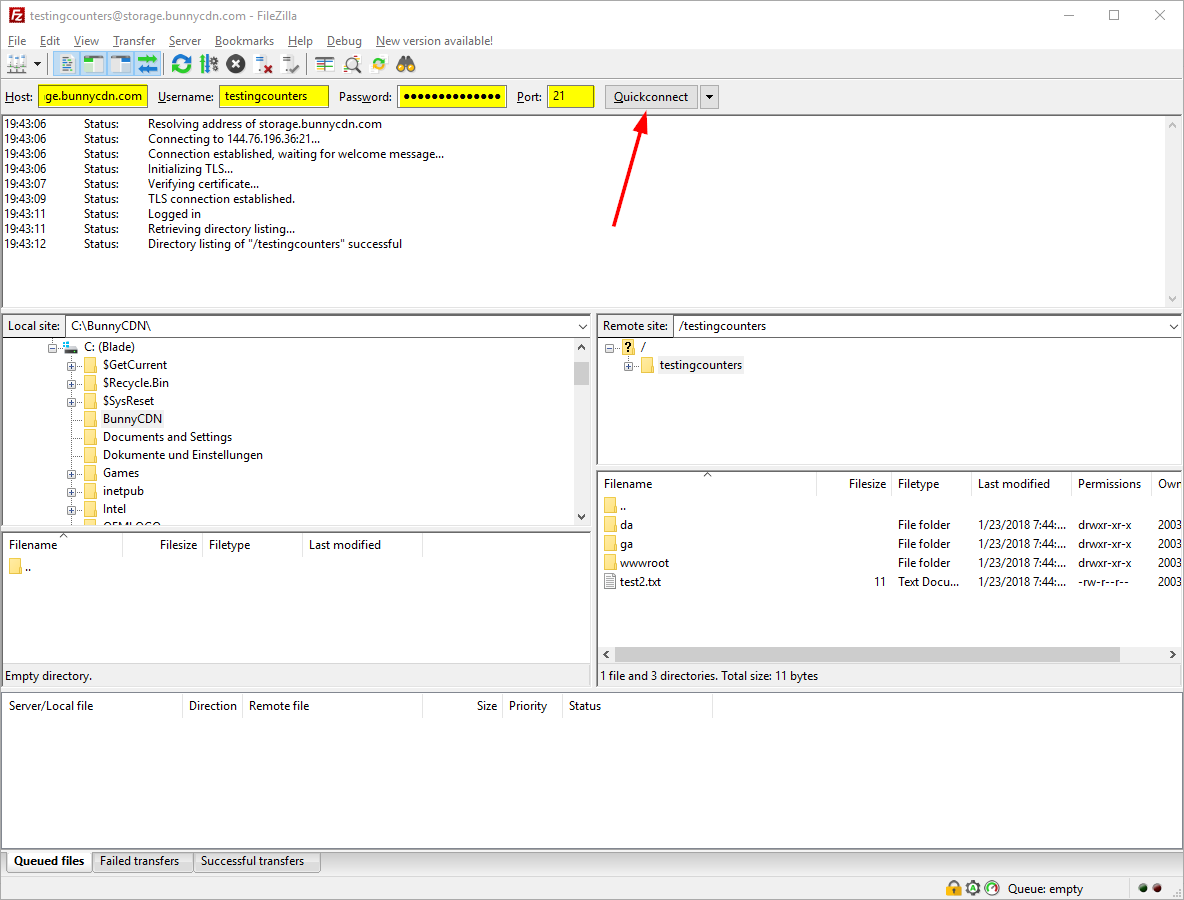Viewport: 1184px width, 900px height.
Task: Click the Password input field
Action: click(452, 97)
